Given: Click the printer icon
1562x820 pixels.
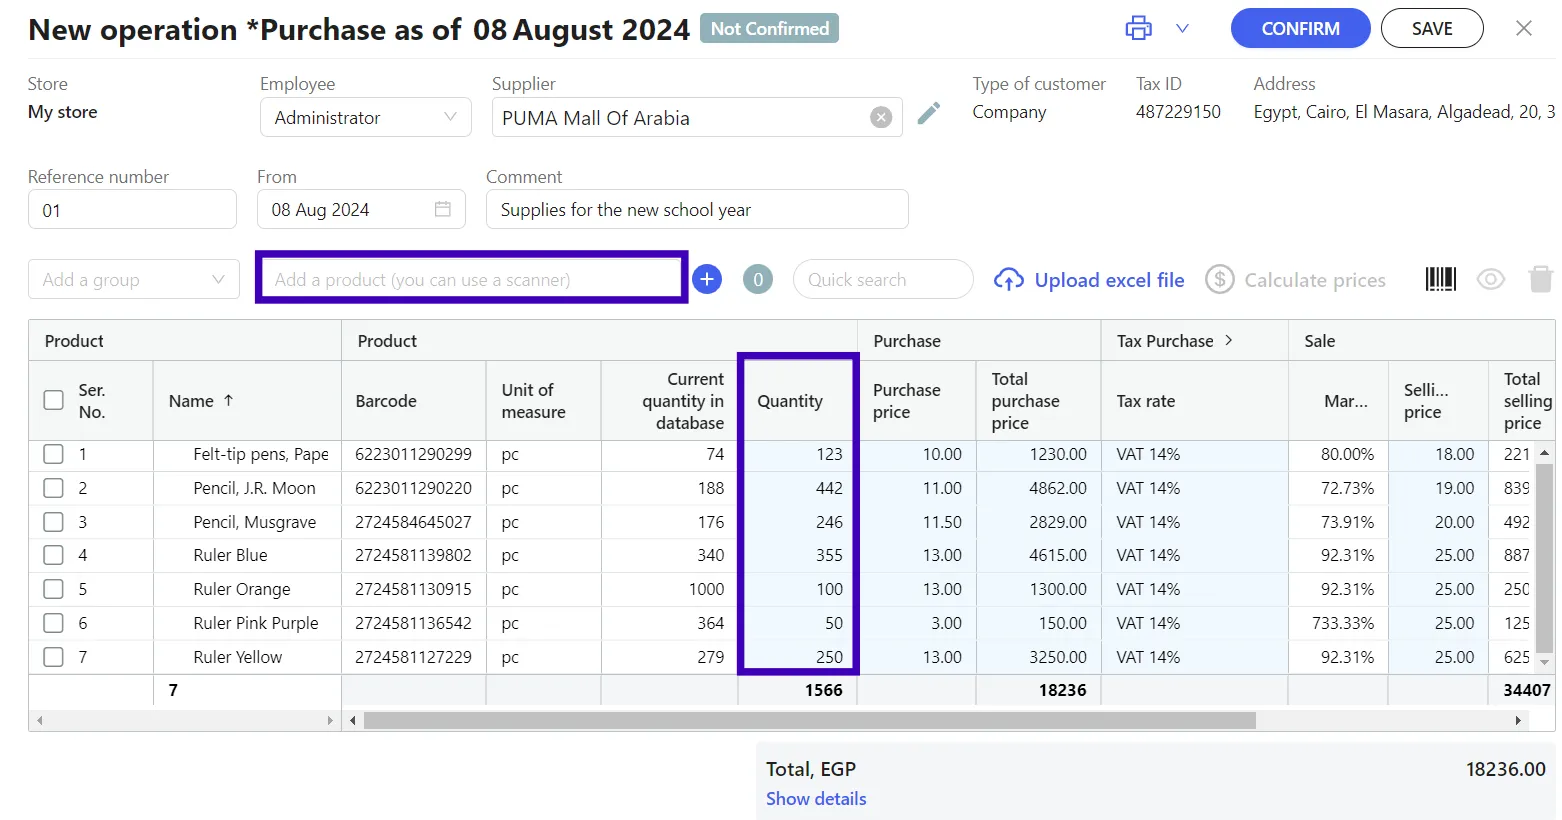Looking at the screenshot, I should click(x=1138, y=28).
